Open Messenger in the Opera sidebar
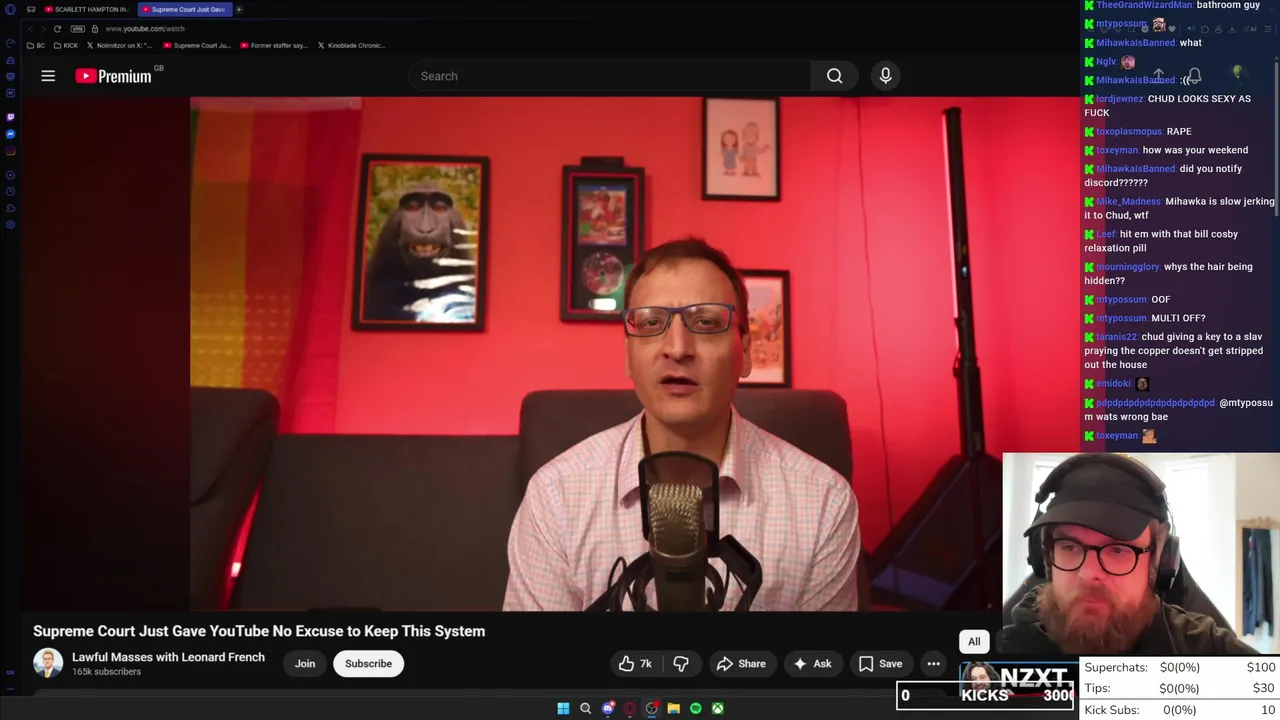Image resolution: width=1280 pixels, height=720 pixels. pos(10,134)
